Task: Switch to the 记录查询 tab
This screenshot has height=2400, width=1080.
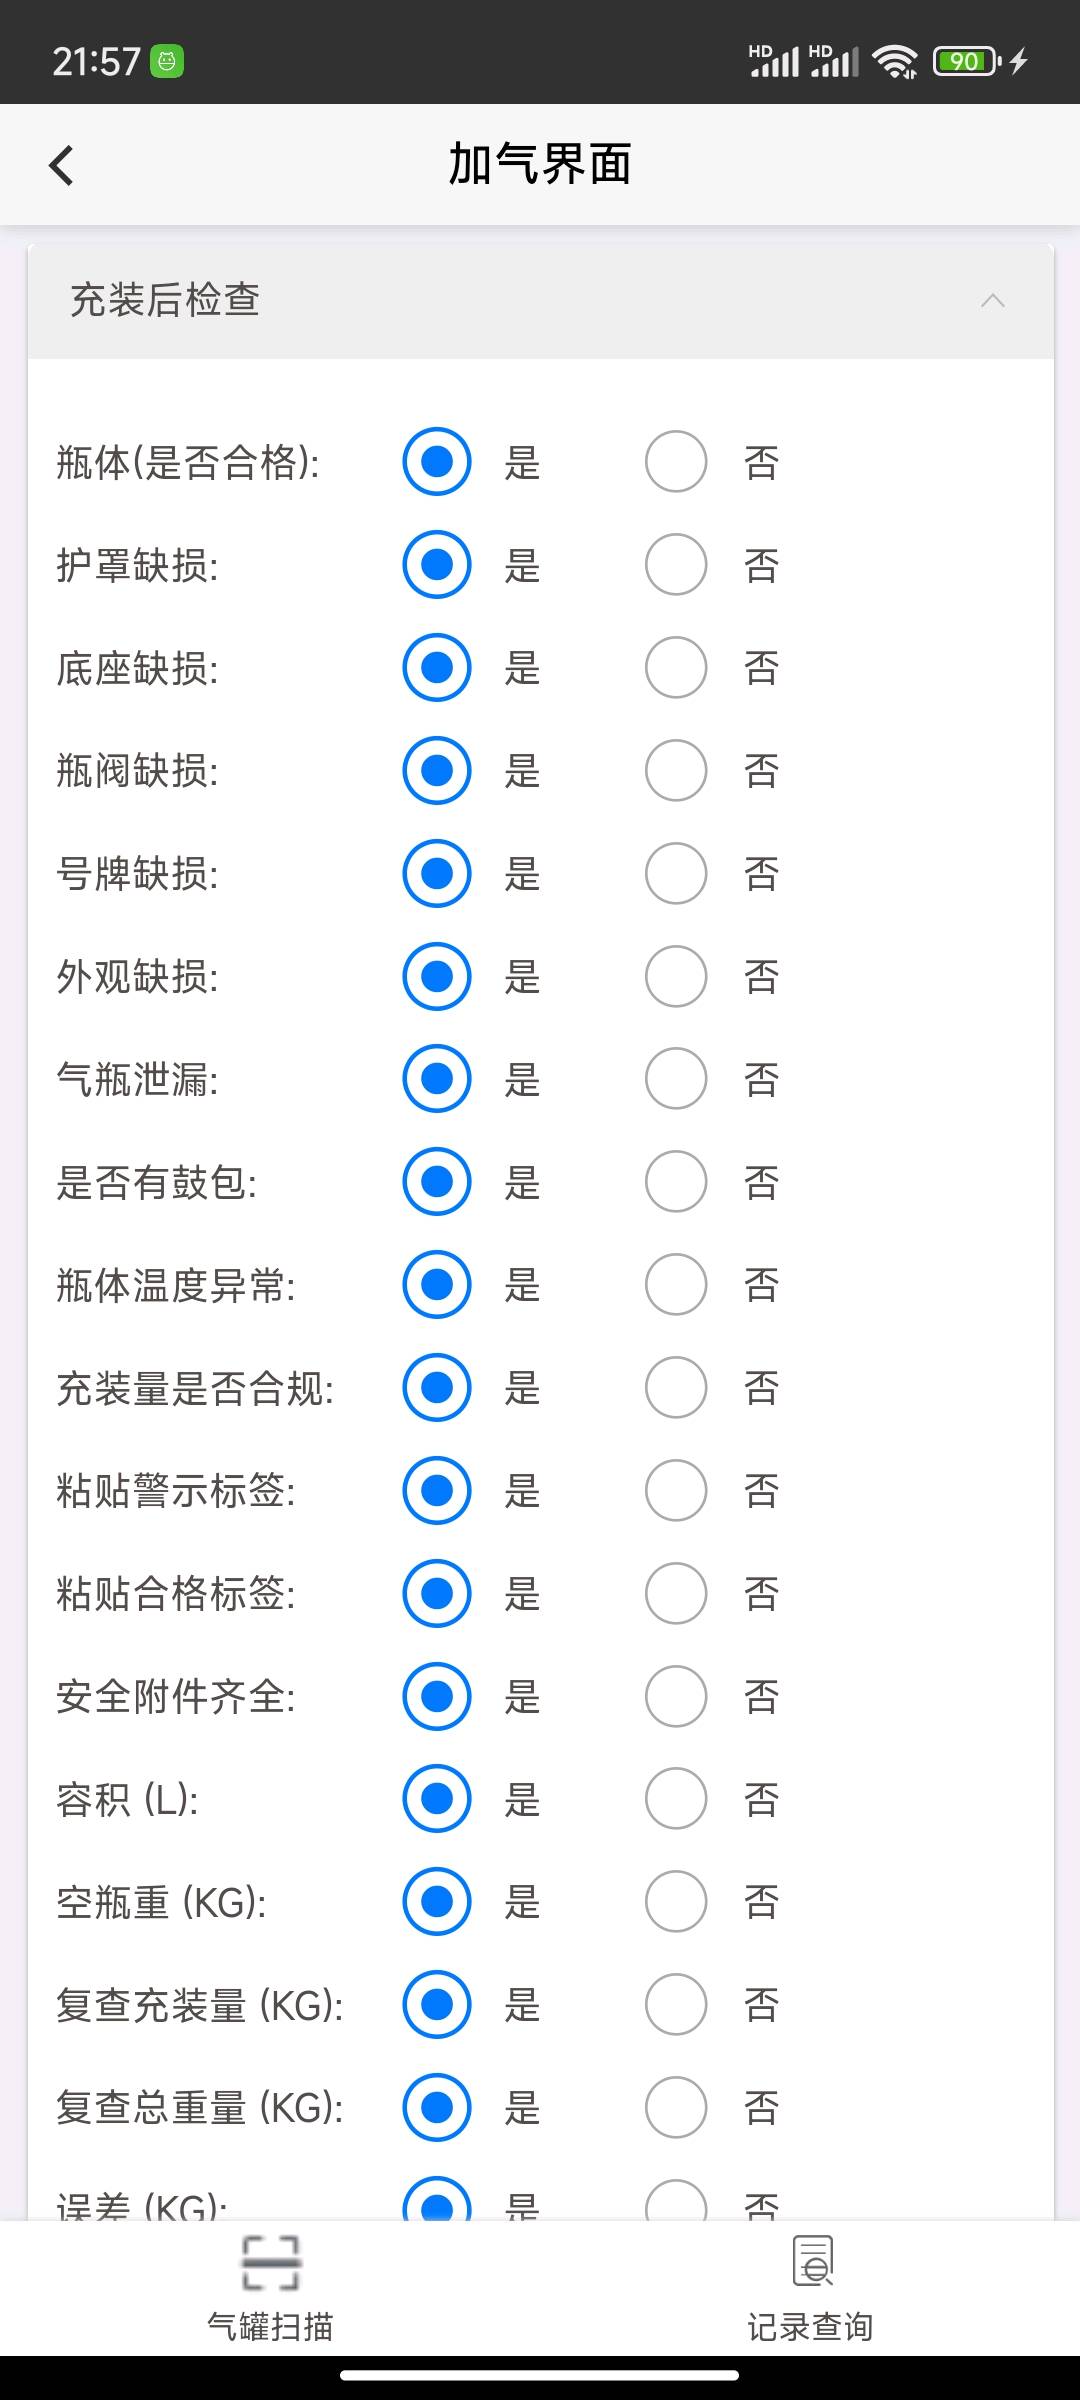Action: click(810, 2326)
